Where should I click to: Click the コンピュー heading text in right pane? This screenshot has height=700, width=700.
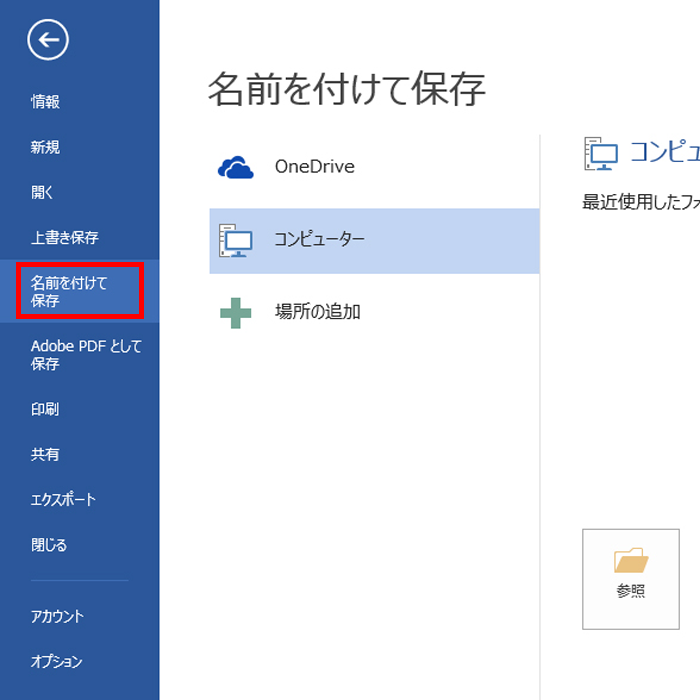(663, 152)
